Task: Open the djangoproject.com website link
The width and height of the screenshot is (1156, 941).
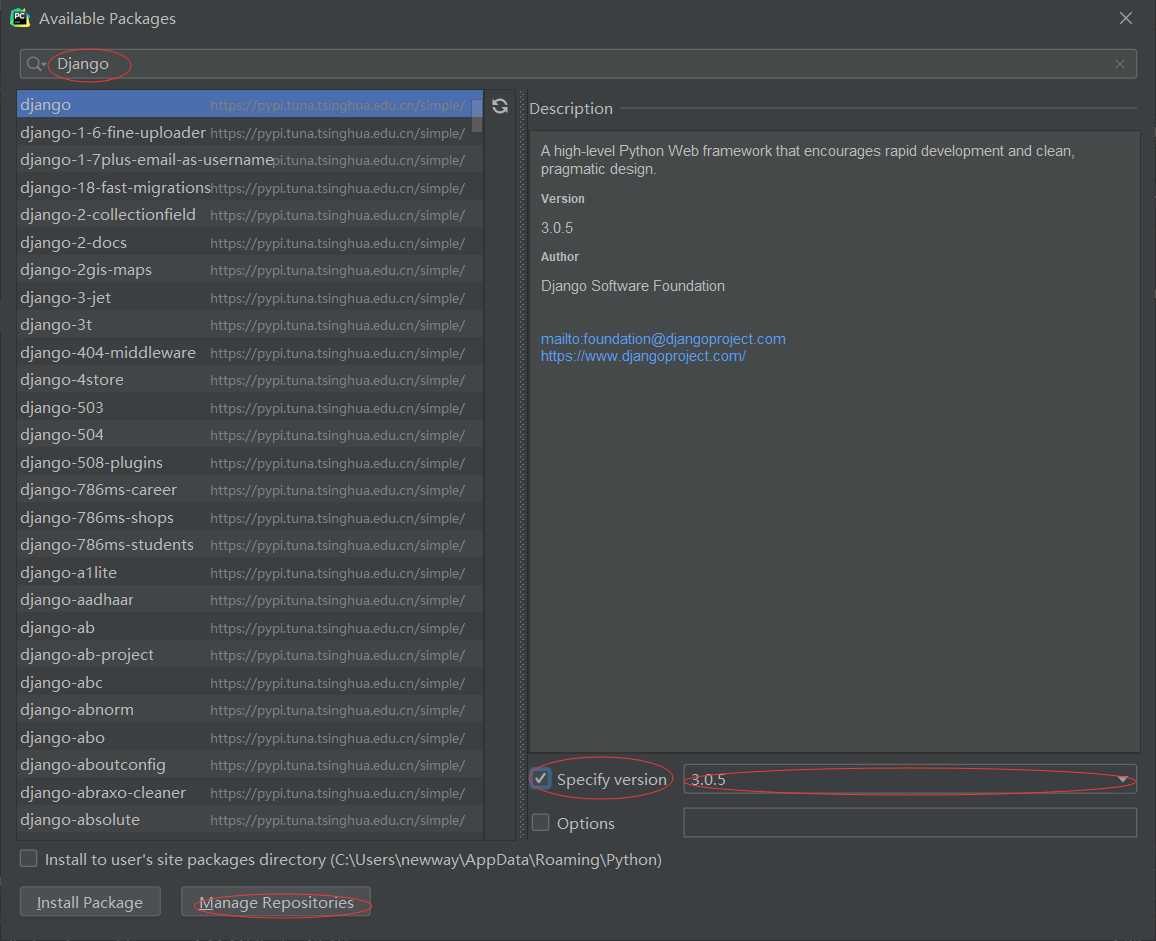Action: click(x=643, y=356)
